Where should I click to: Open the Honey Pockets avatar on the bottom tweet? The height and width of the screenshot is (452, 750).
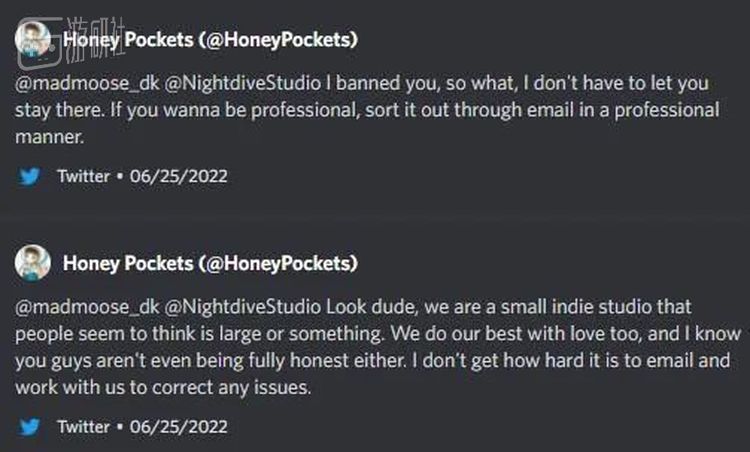[33, 263]
